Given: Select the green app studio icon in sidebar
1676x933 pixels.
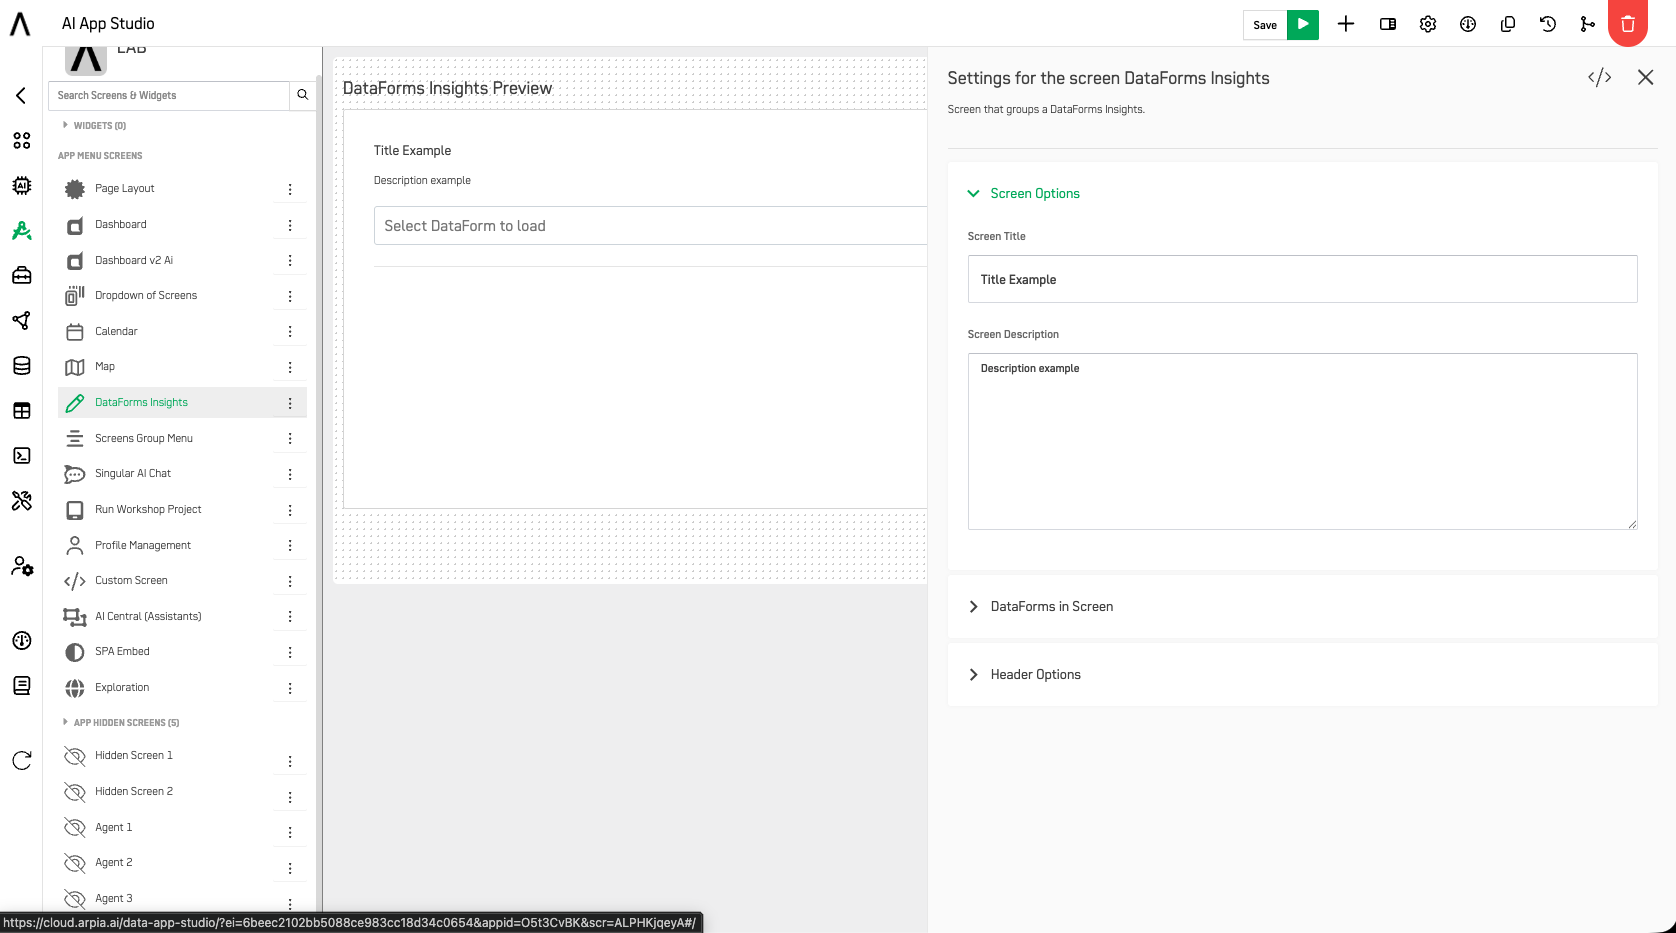Looking at the screenshot, I should pyautogui.click(x=21, y=230).
